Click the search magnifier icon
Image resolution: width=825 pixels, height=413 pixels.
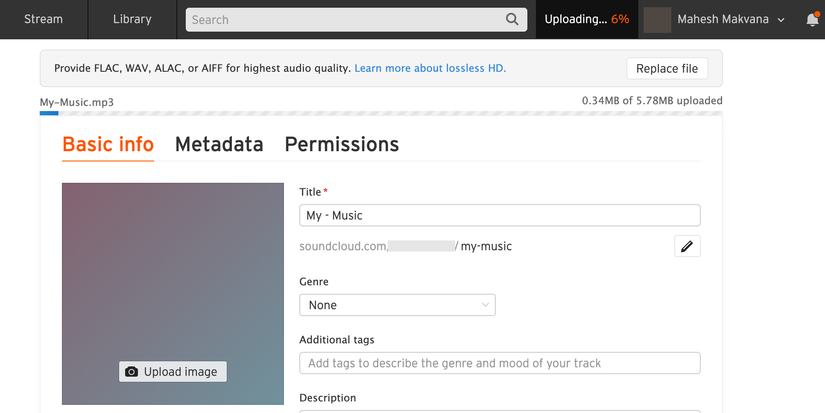(513, 19)
